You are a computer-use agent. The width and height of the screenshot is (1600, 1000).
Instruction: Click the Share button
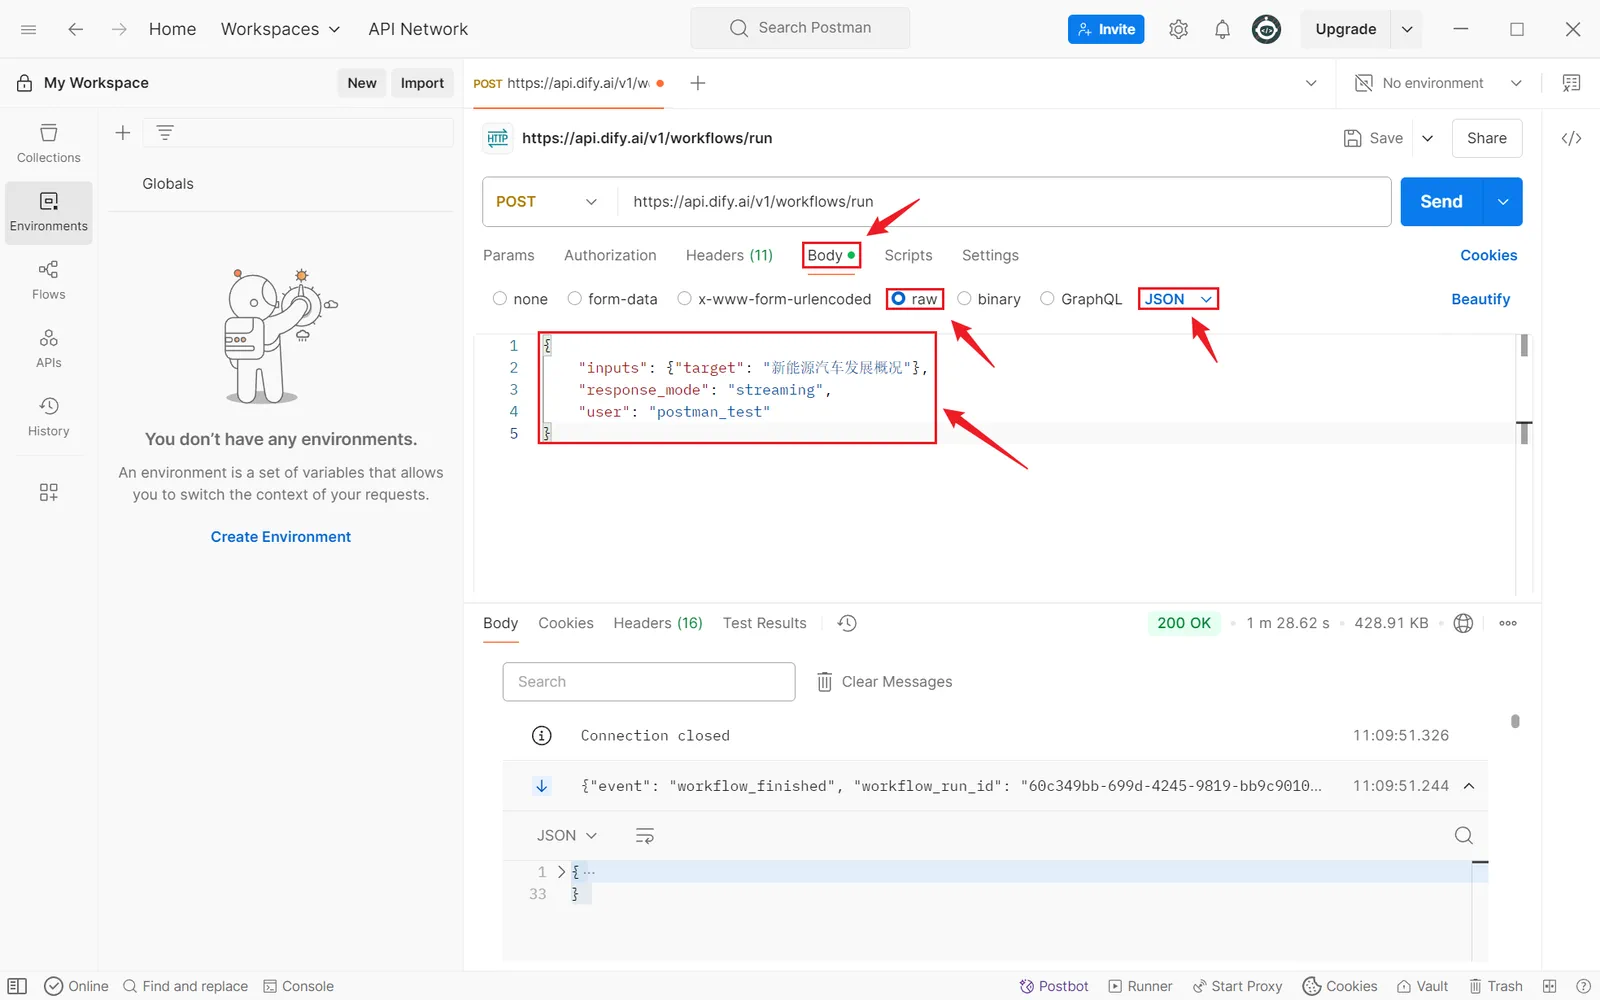coord(1487,138)
